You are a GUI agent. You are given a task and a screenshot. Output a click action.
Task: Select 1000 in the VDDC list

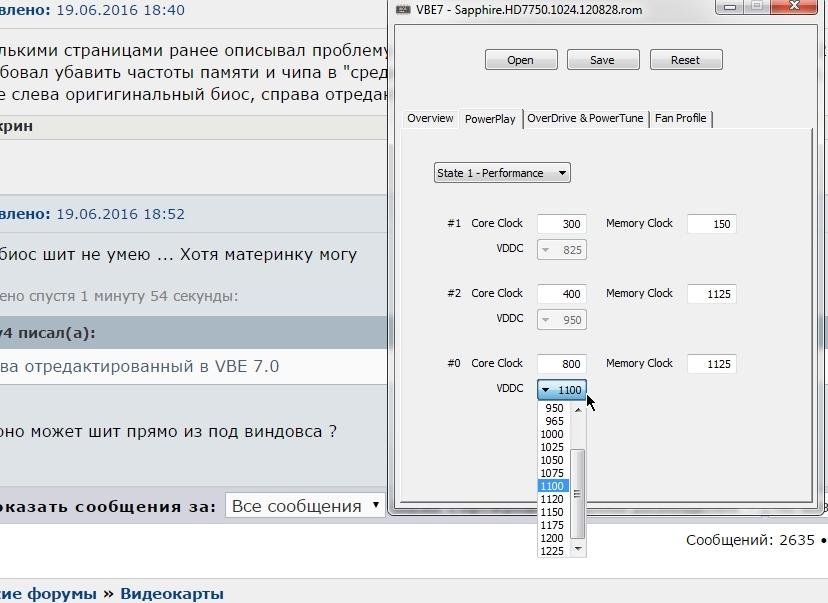[x=554, y=434]
